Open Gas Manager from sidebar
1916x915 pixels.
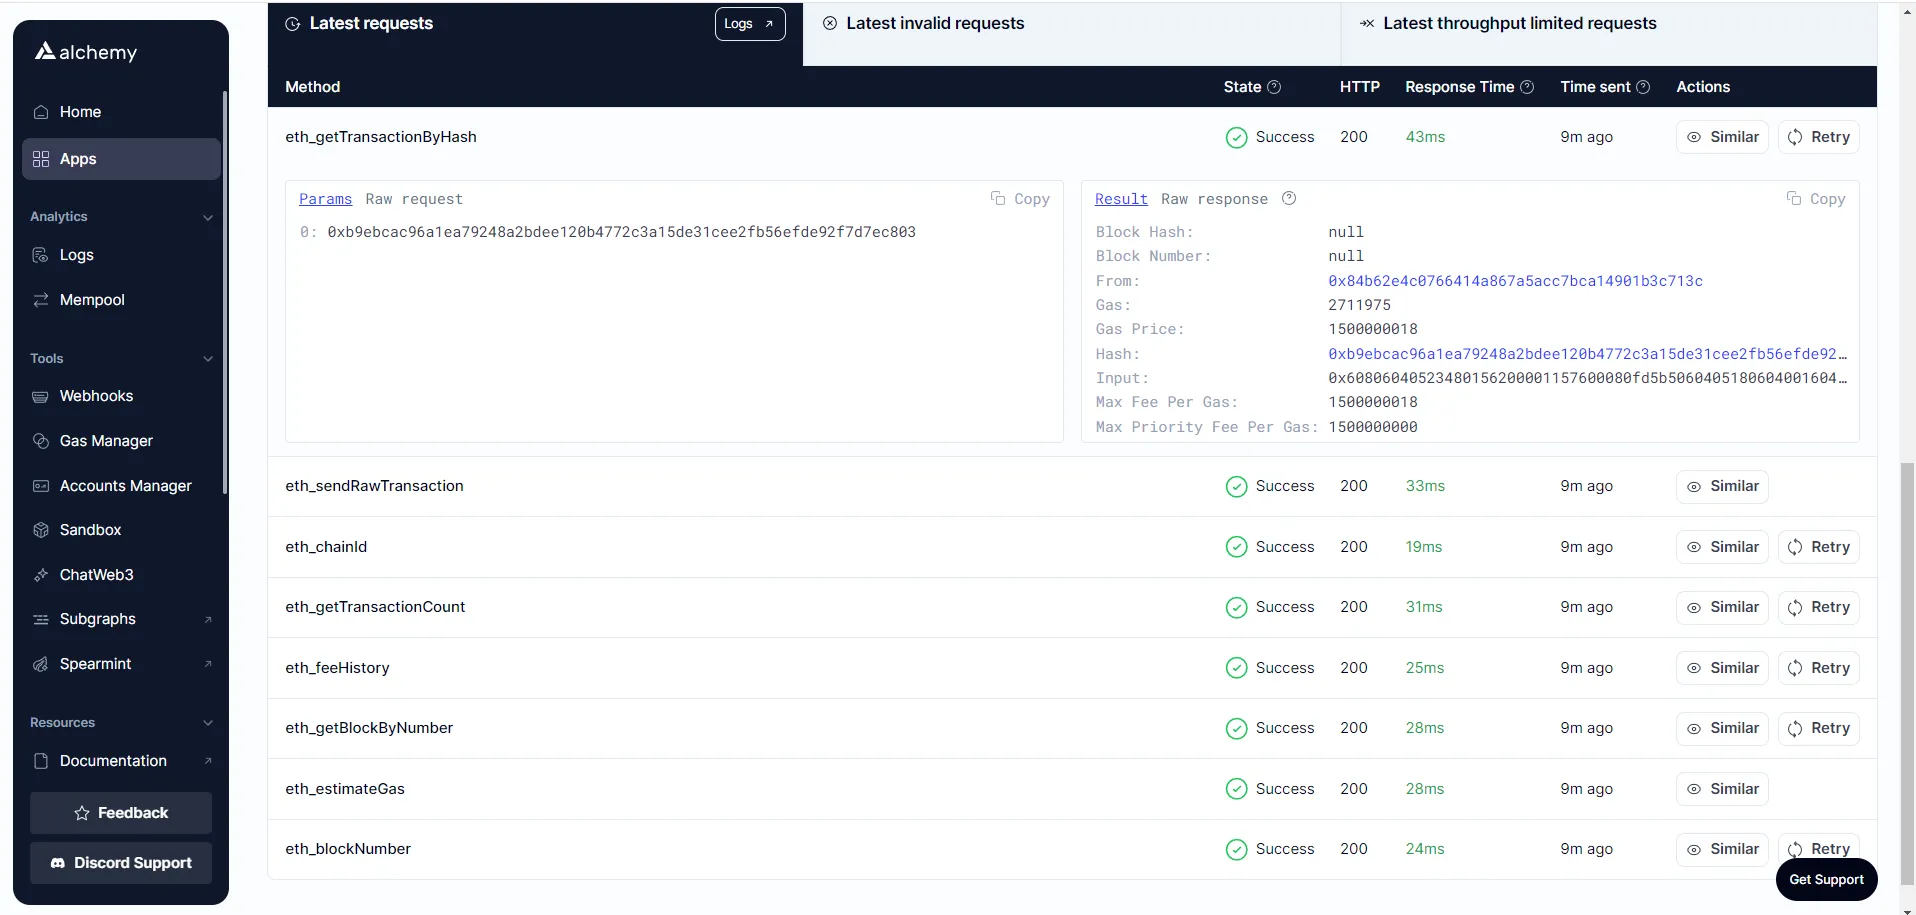coord(106,441)
